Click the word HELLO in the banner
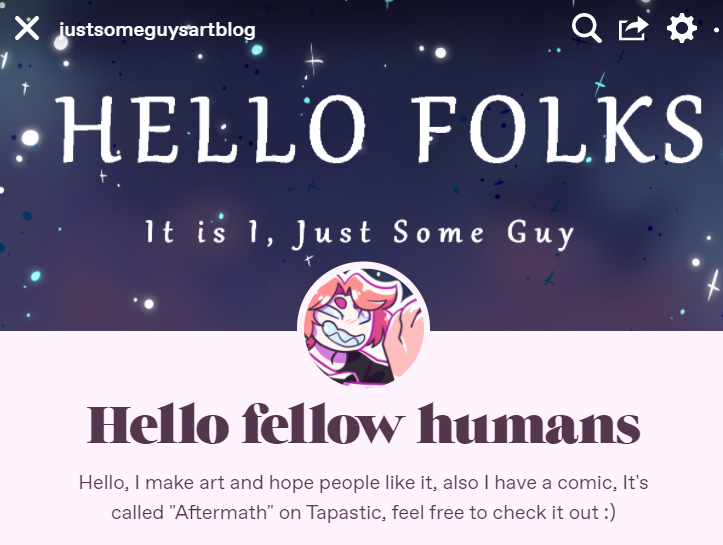The height and width of the screenshot is (545, 723). 211,130
